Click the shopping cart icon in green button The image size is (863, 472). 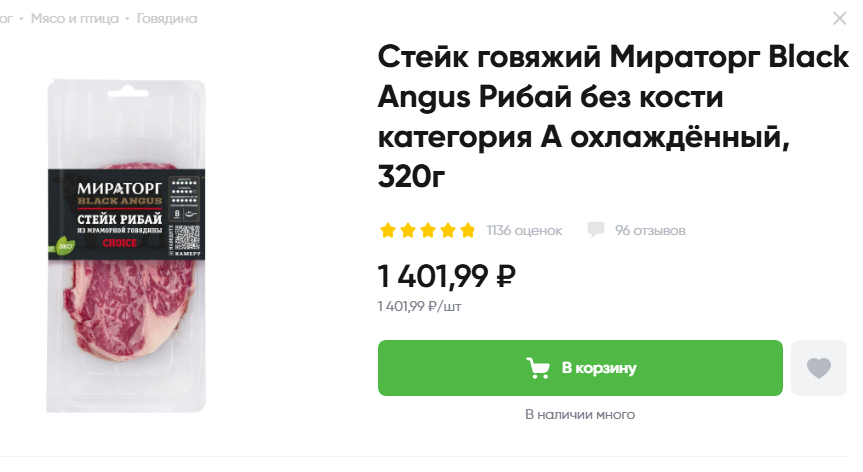click(x=538, y=368)
